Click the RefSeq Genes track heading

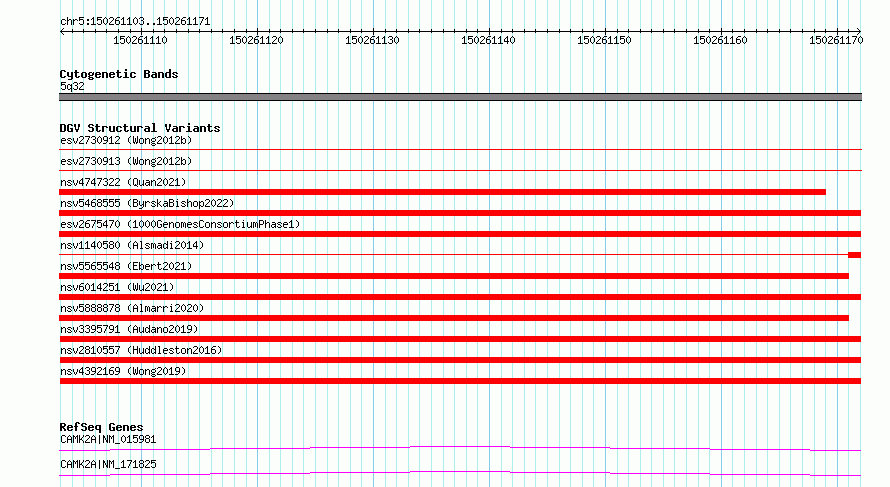click(x=101, y=427)
